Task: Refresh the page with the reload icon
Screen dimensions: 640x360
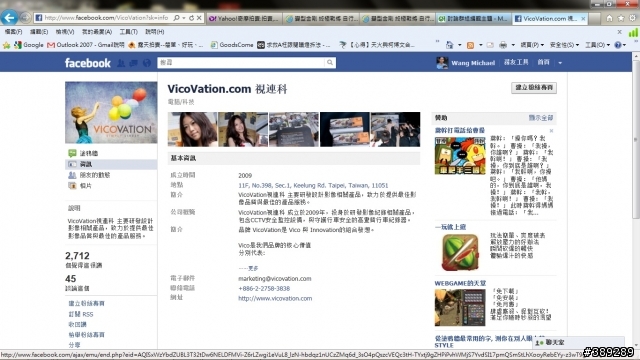Action: coord(191,18)
